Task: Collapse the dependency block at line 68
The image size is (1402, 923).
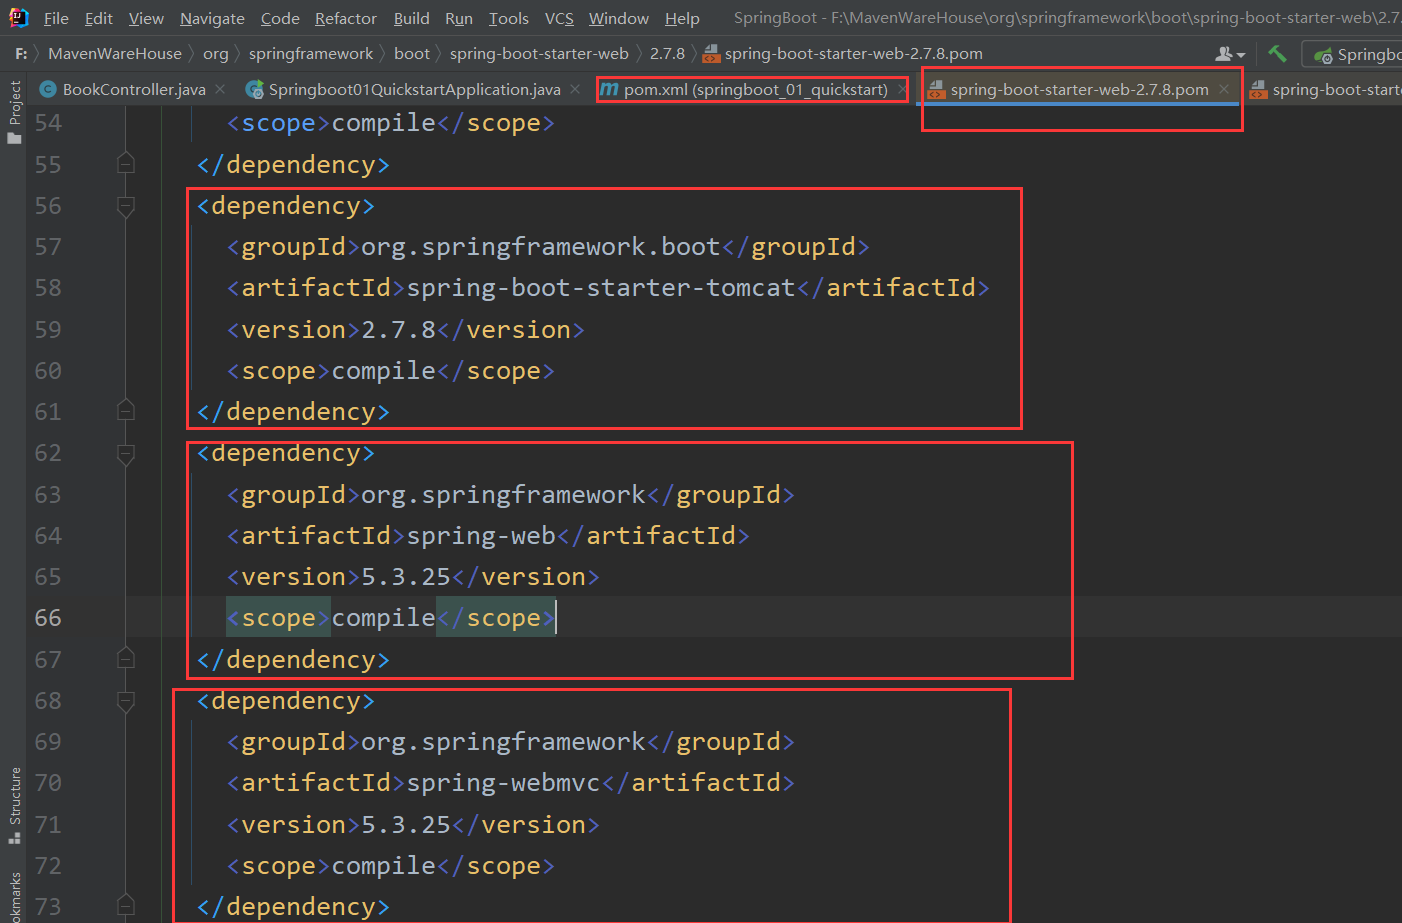Action: click(126, 701)
